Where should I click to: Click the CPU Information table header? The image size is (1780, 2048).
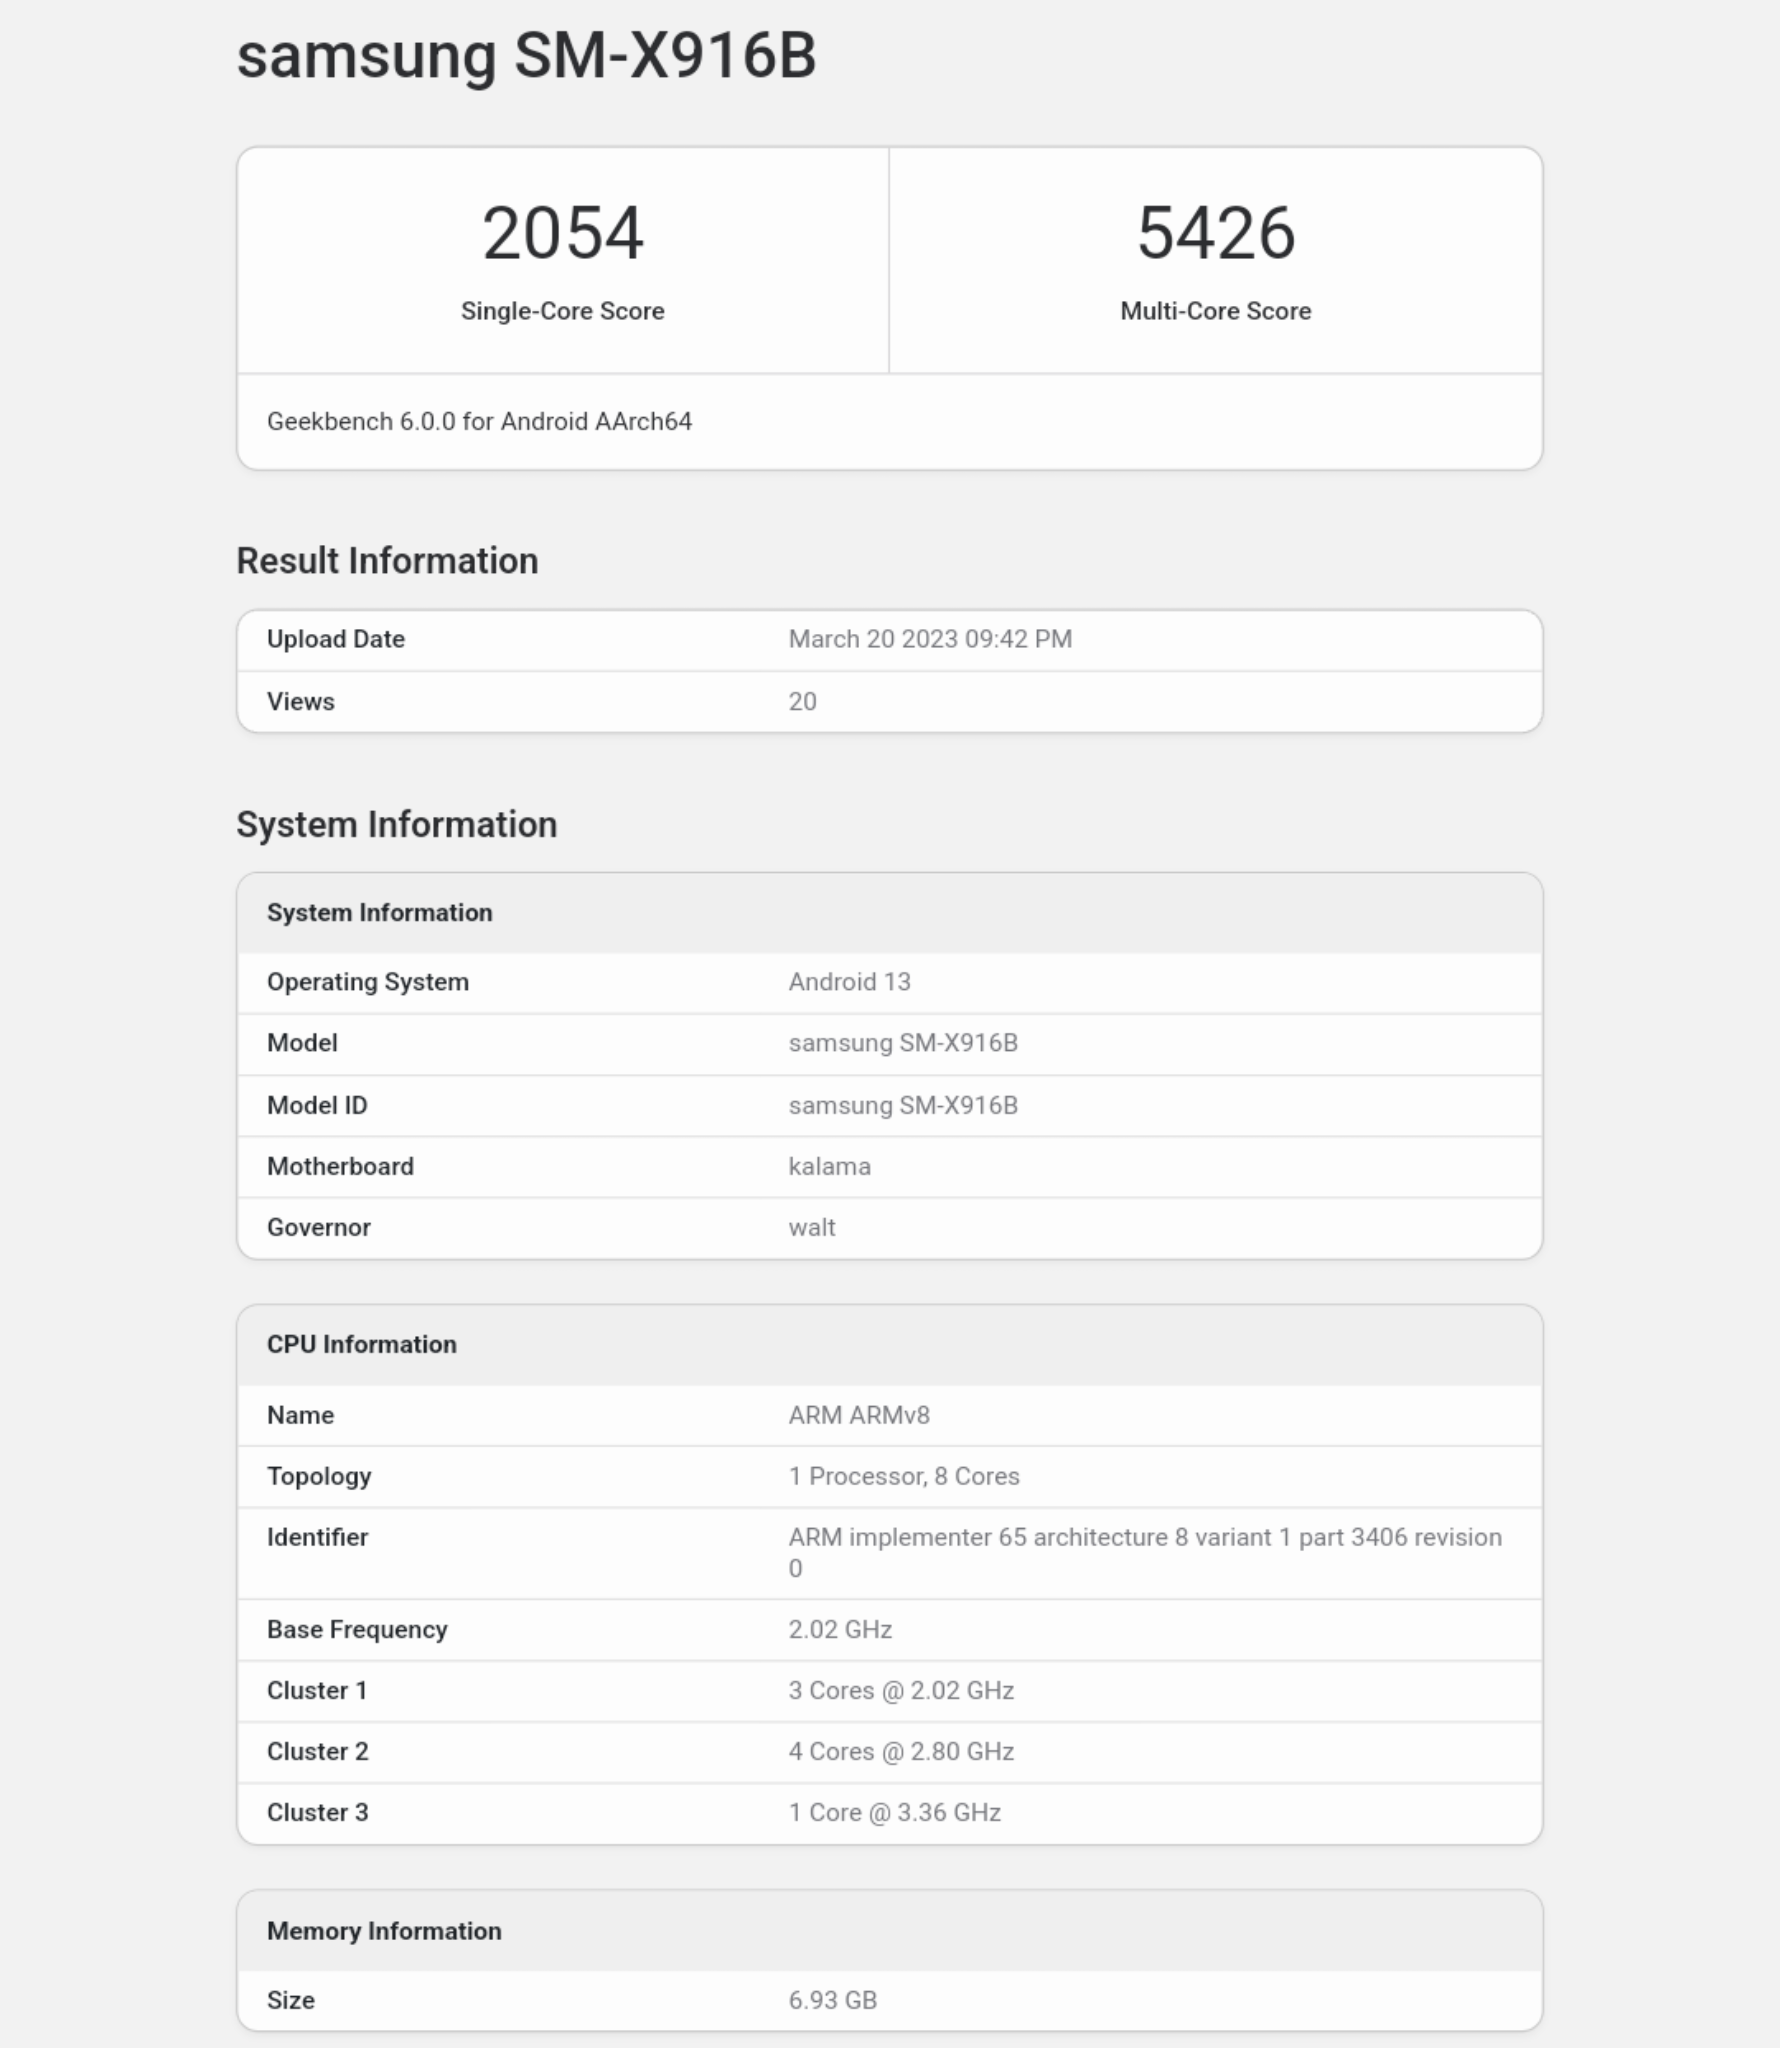coord(362,1344)
